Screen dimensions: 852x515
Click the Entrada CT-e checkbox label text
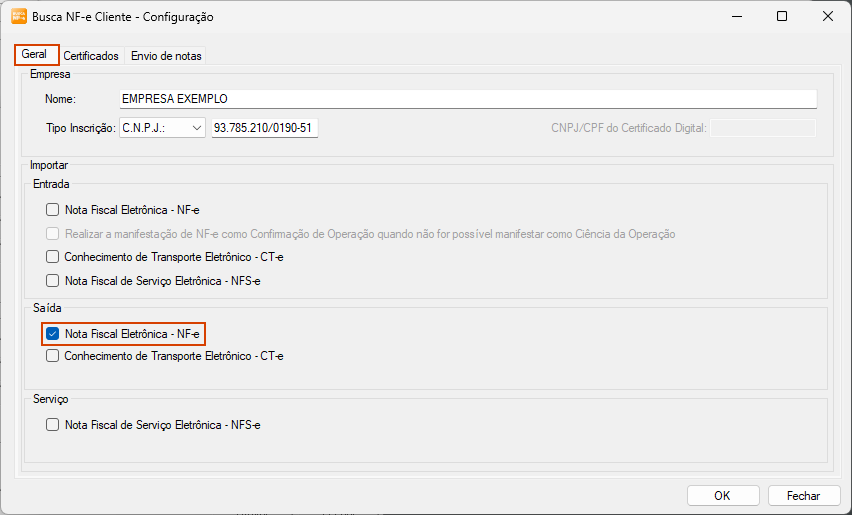point(174,257)
